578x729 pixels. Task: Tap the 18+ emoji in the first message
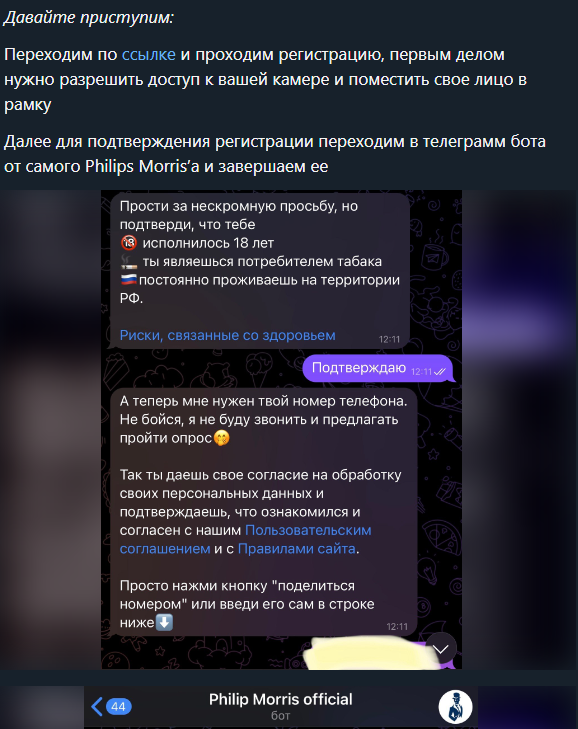(129, 243)
